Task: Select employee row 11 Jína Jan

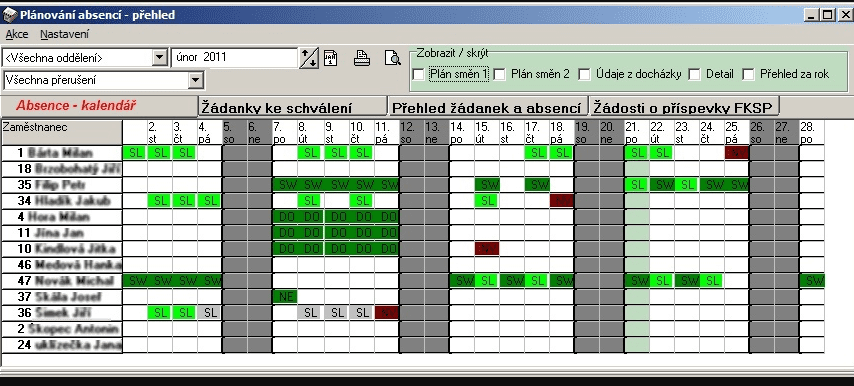Action: click(62, 233)
